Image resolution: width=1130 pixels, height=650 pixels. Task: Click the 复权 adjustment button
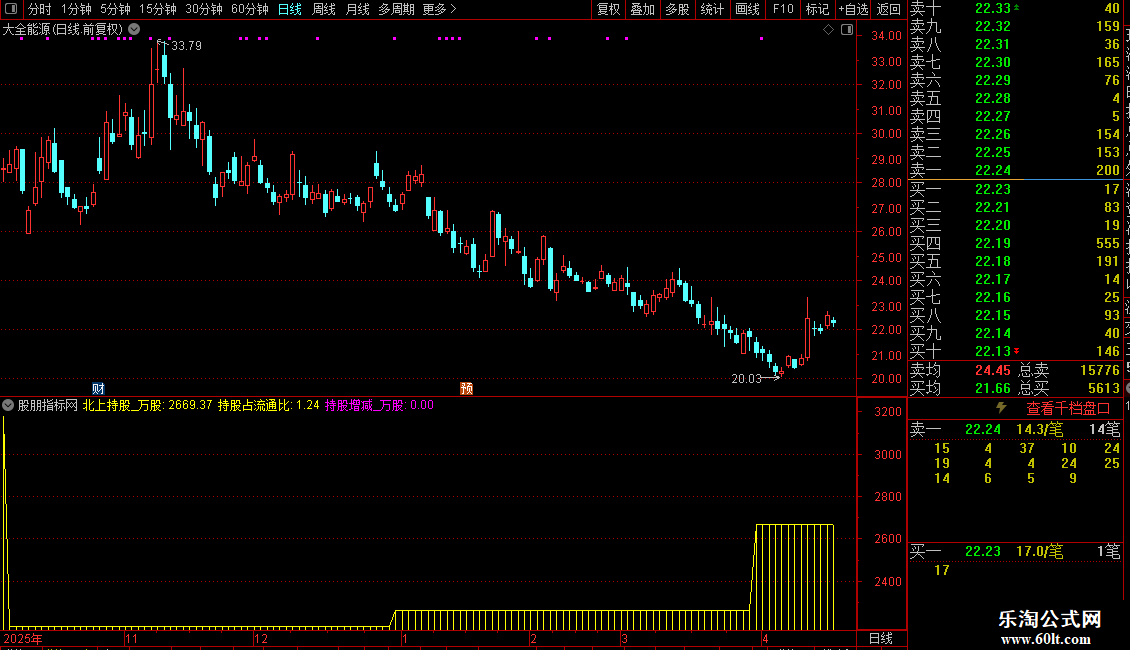pyautogui.click(x=608, y=9)
